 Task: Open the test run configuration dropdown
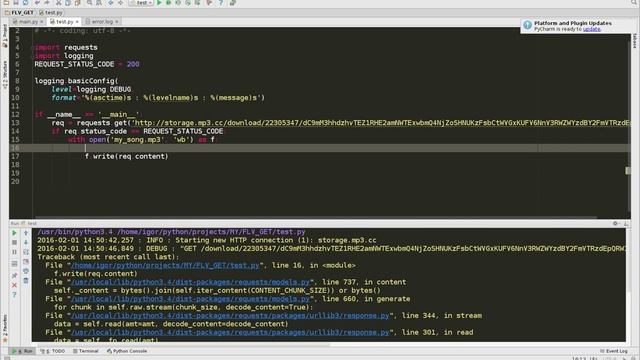141,3
